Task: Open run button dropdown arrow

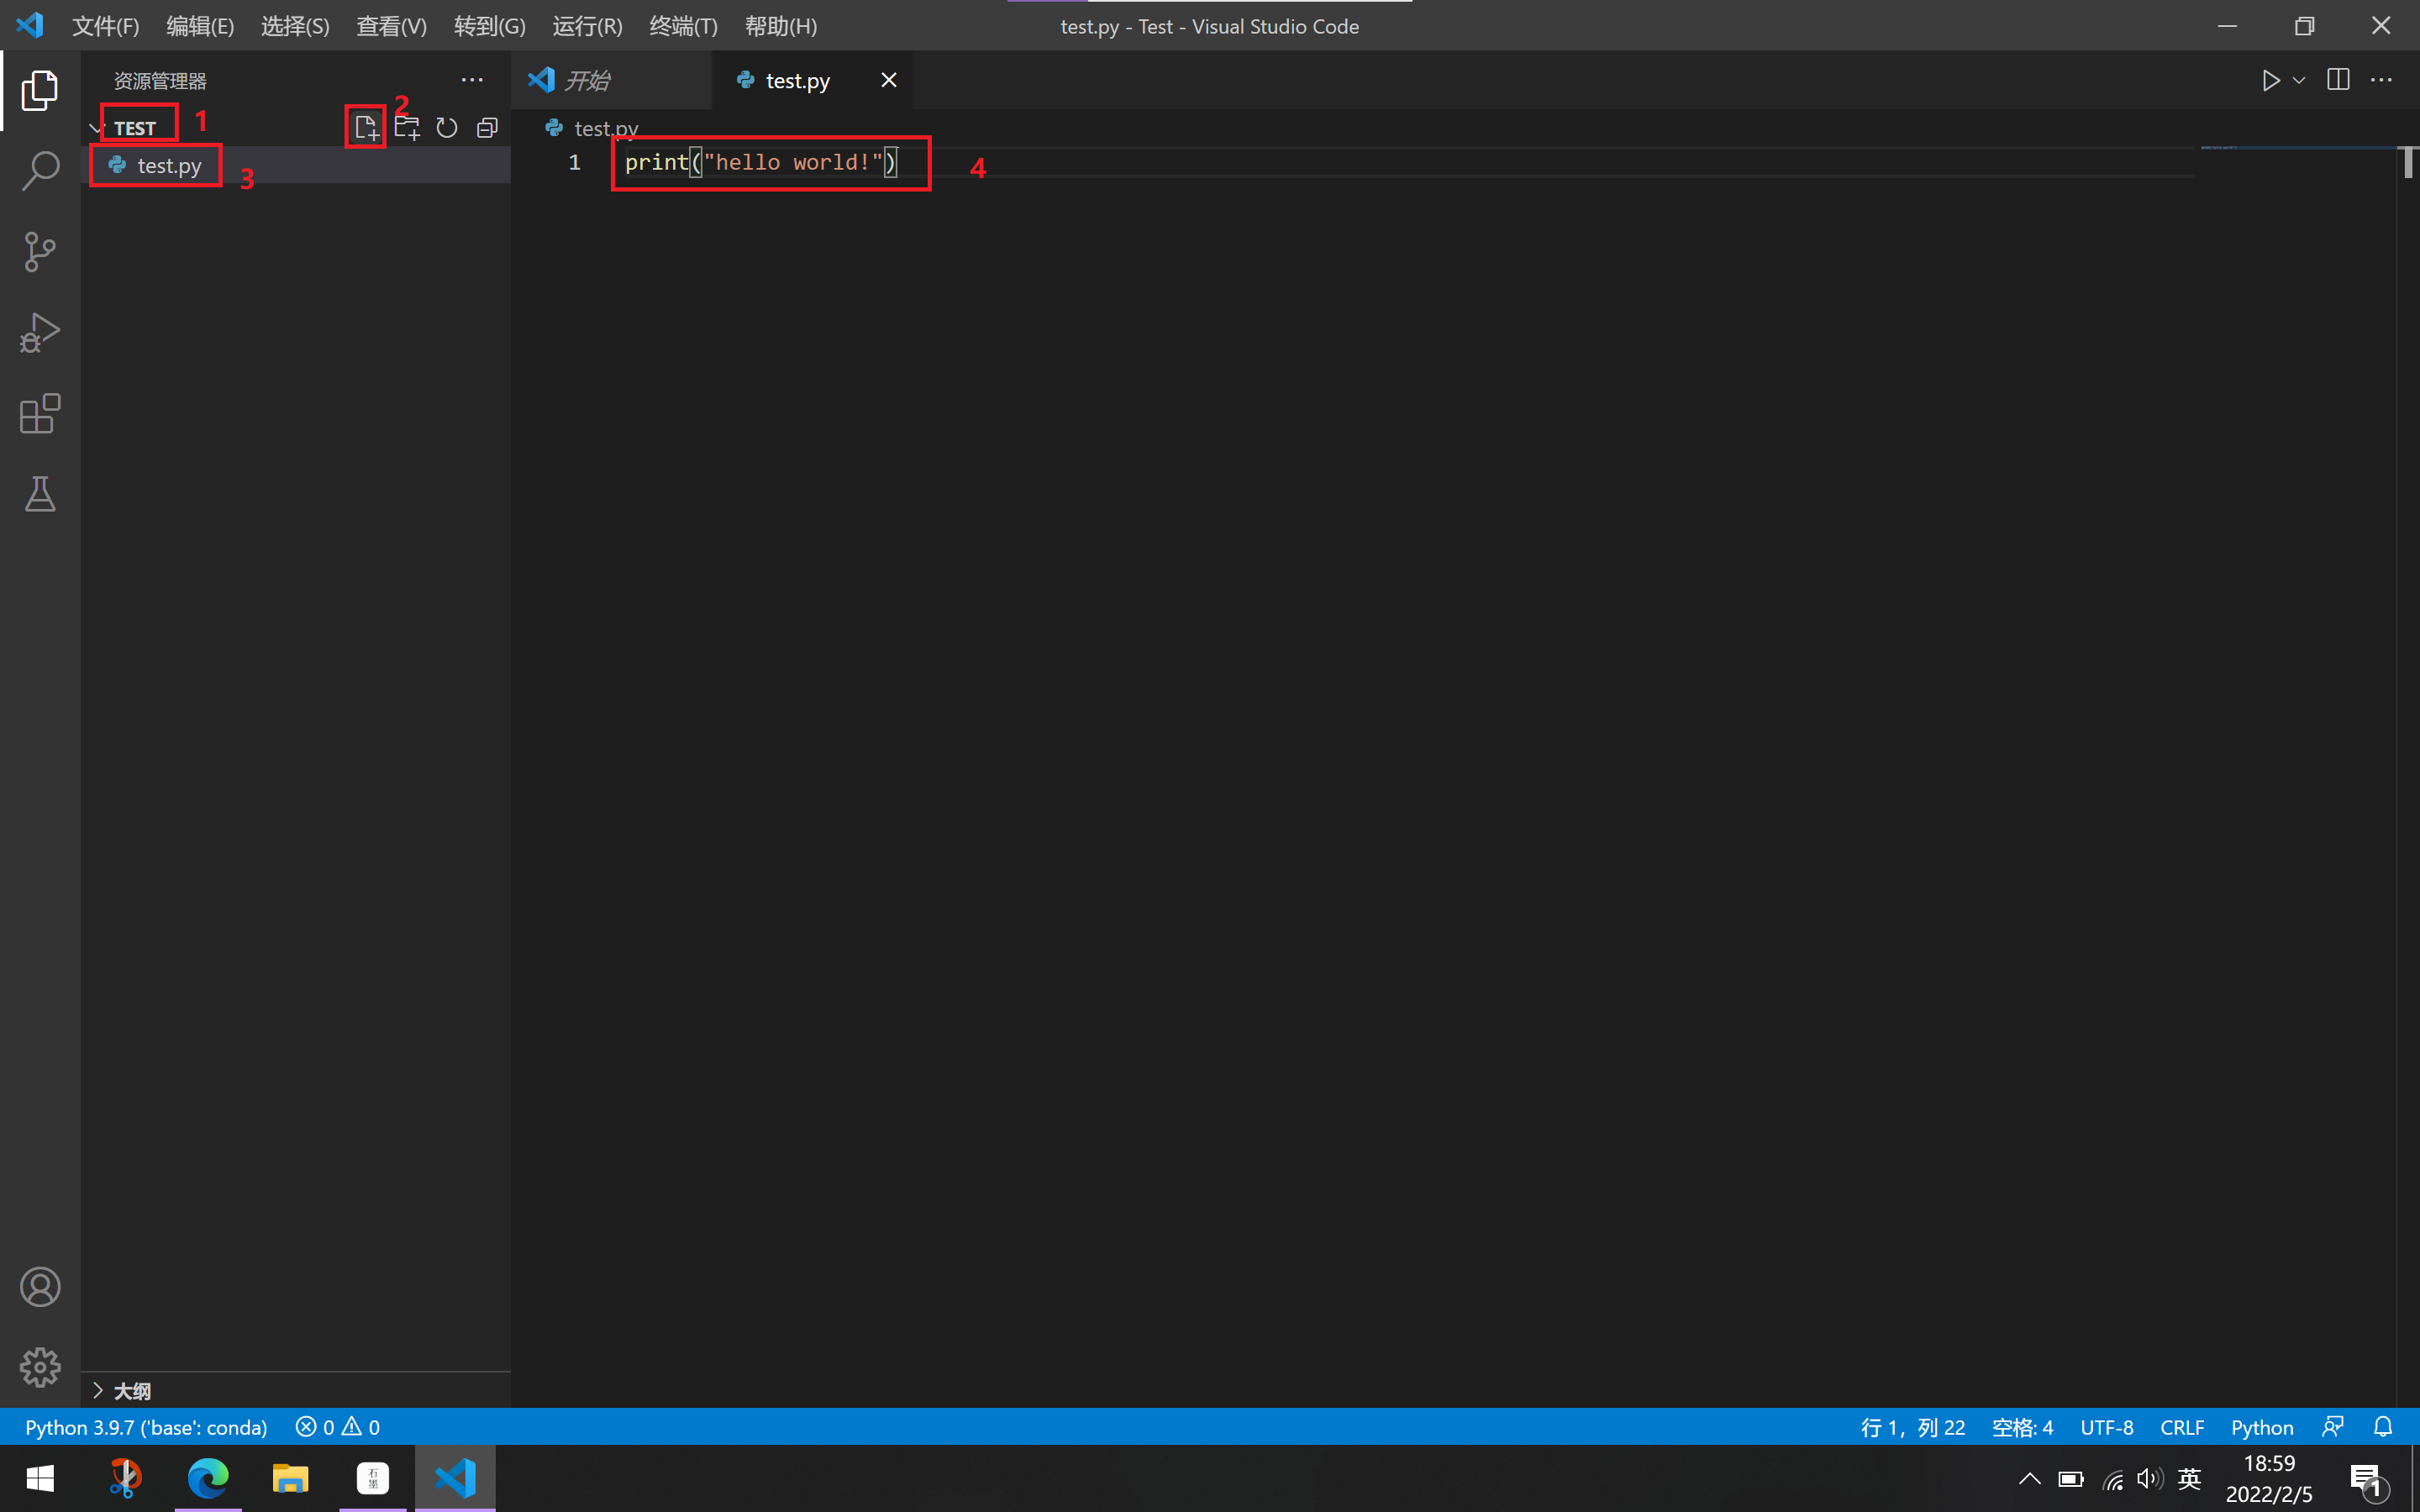Action: click(x=2299, y=80)
